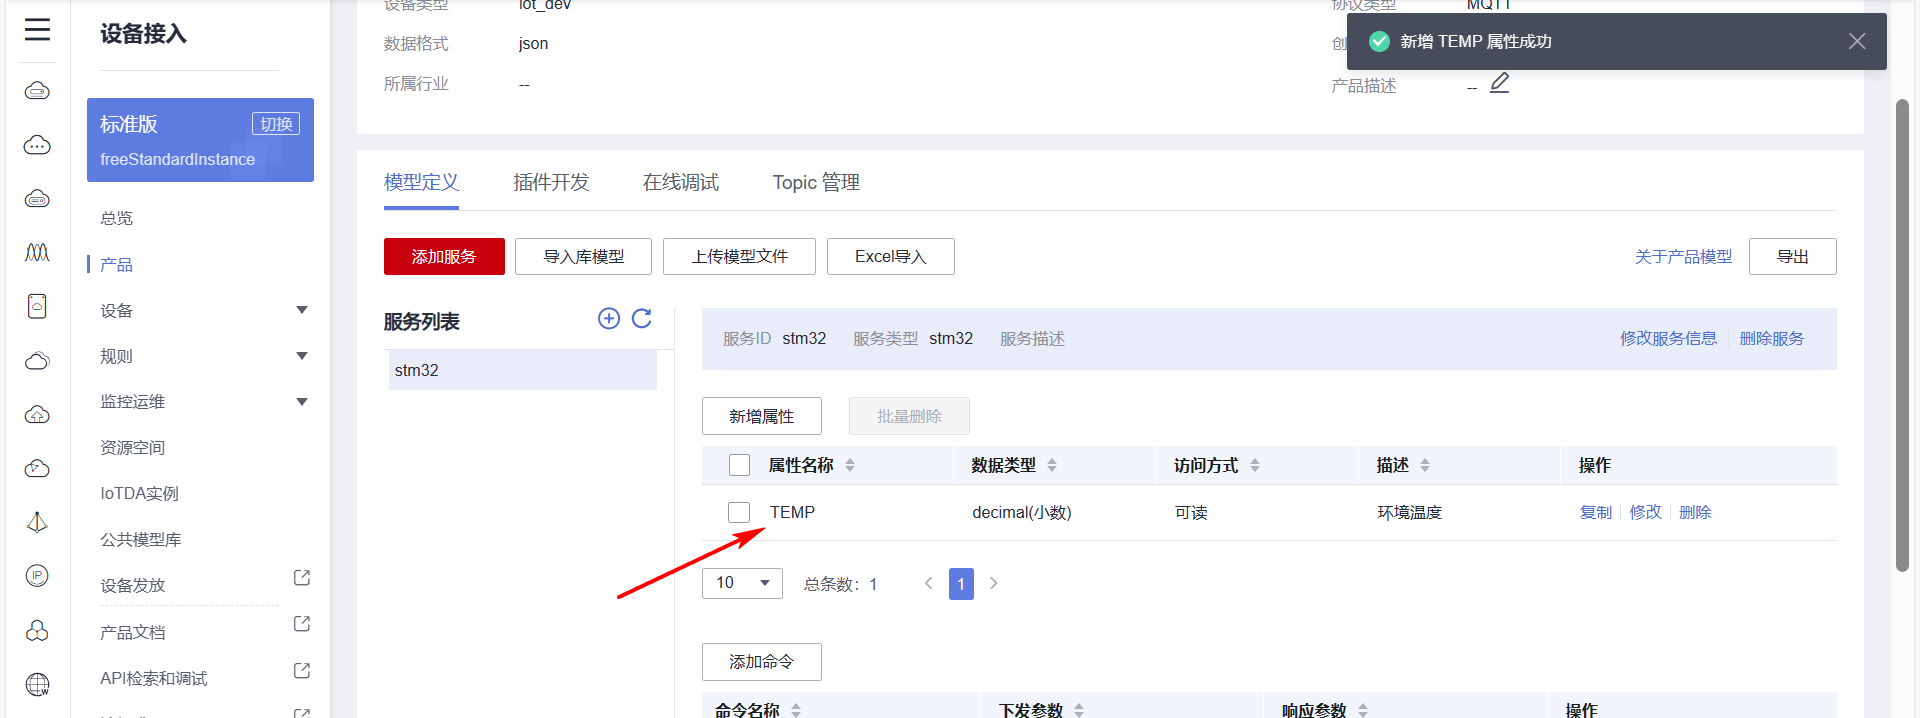Image resolution: width=1920 pixels, height=718 pixels.
Task: Click the decimal(小数) data type cell
Action: pyautogui.click(x=1022, y=512)
